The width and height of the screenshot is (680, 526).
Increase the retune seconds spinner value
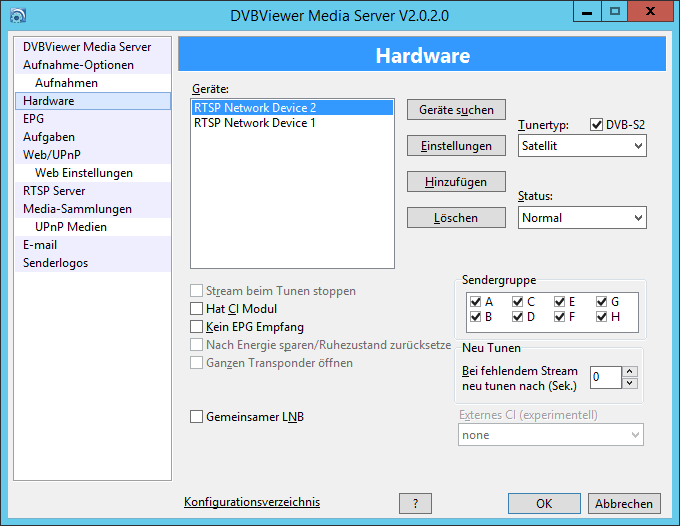click(630, 371)
